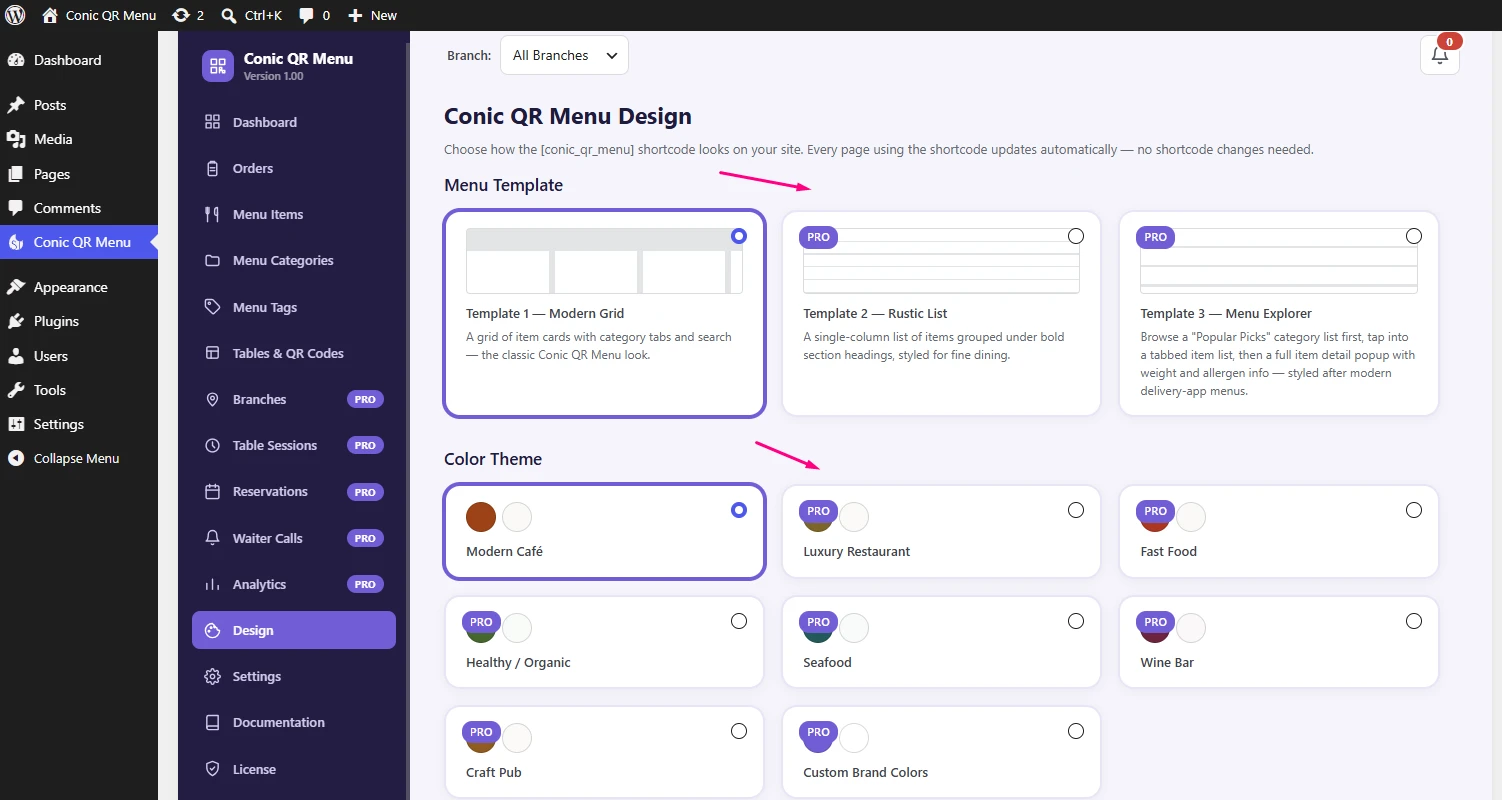Image resolution: width=1502 pixels, height=800 pixels.
Task: Click the PRO badge beside Branches
Action: [x=365, y=399]
